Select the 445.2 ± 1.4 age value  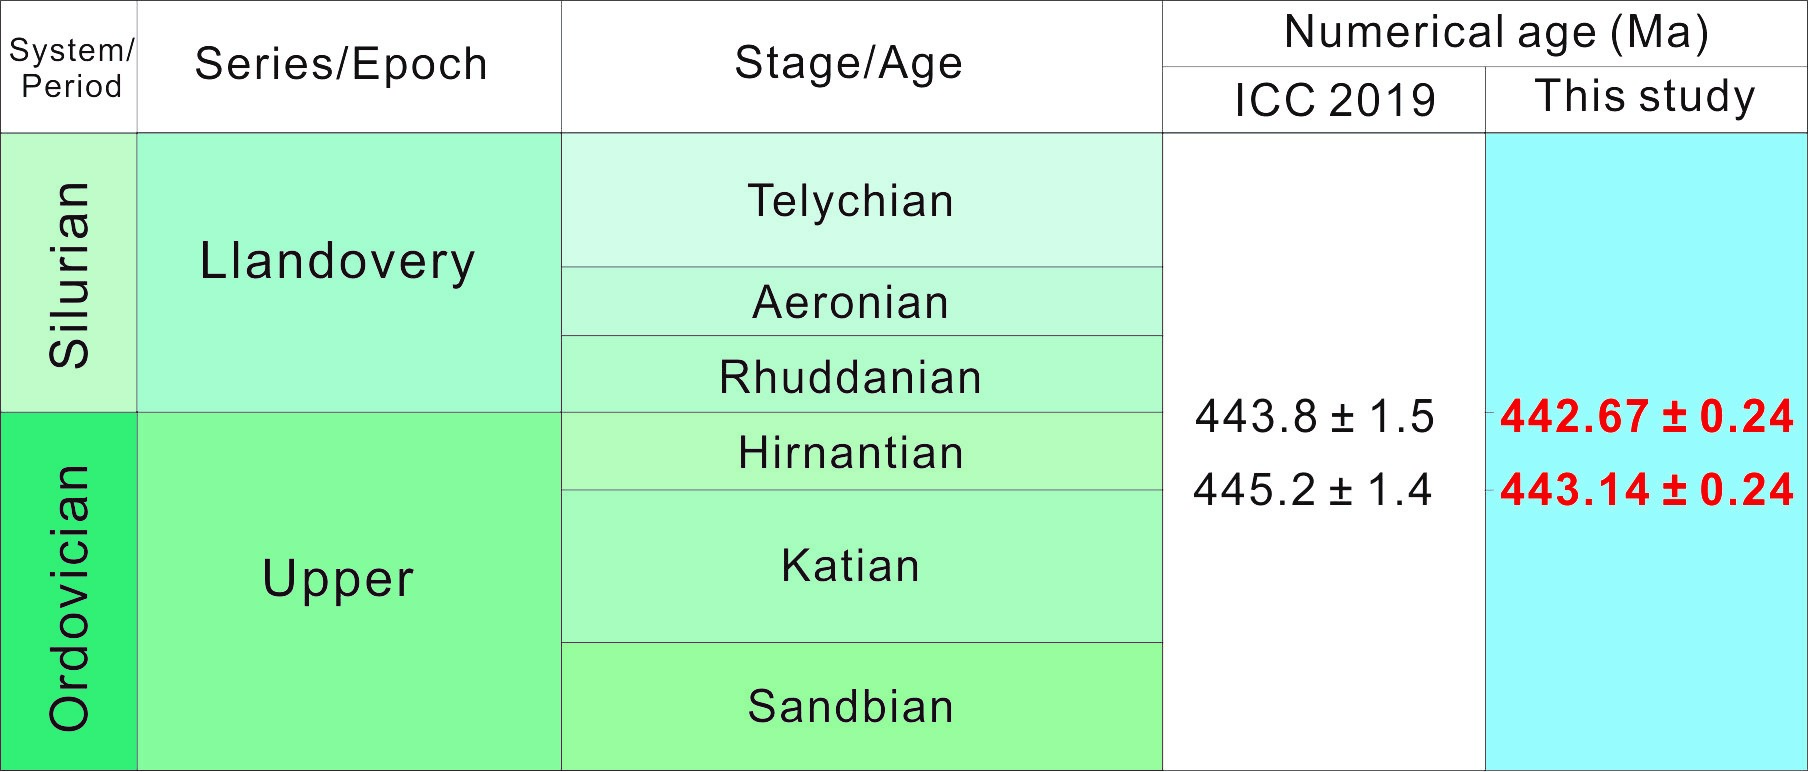(1313, 490)
